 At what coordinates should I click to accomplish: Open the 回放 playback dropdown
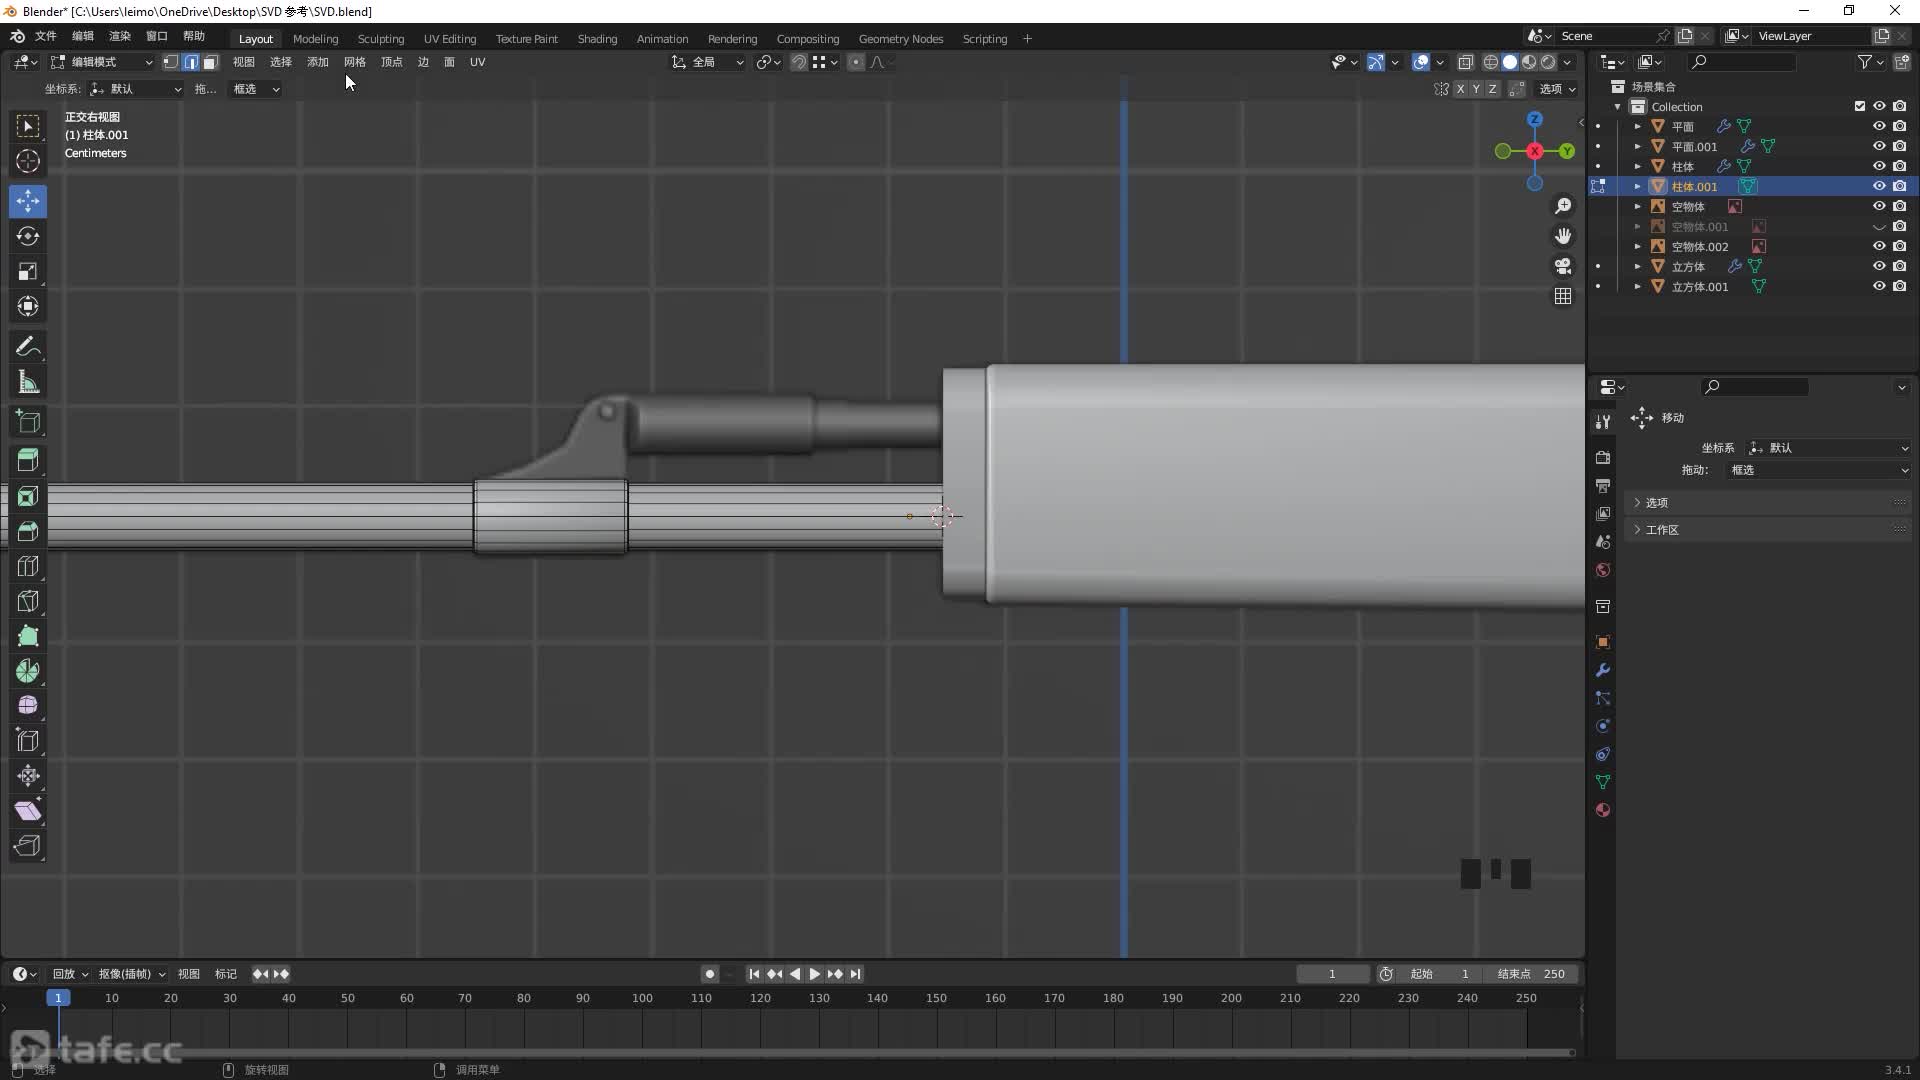70,974
